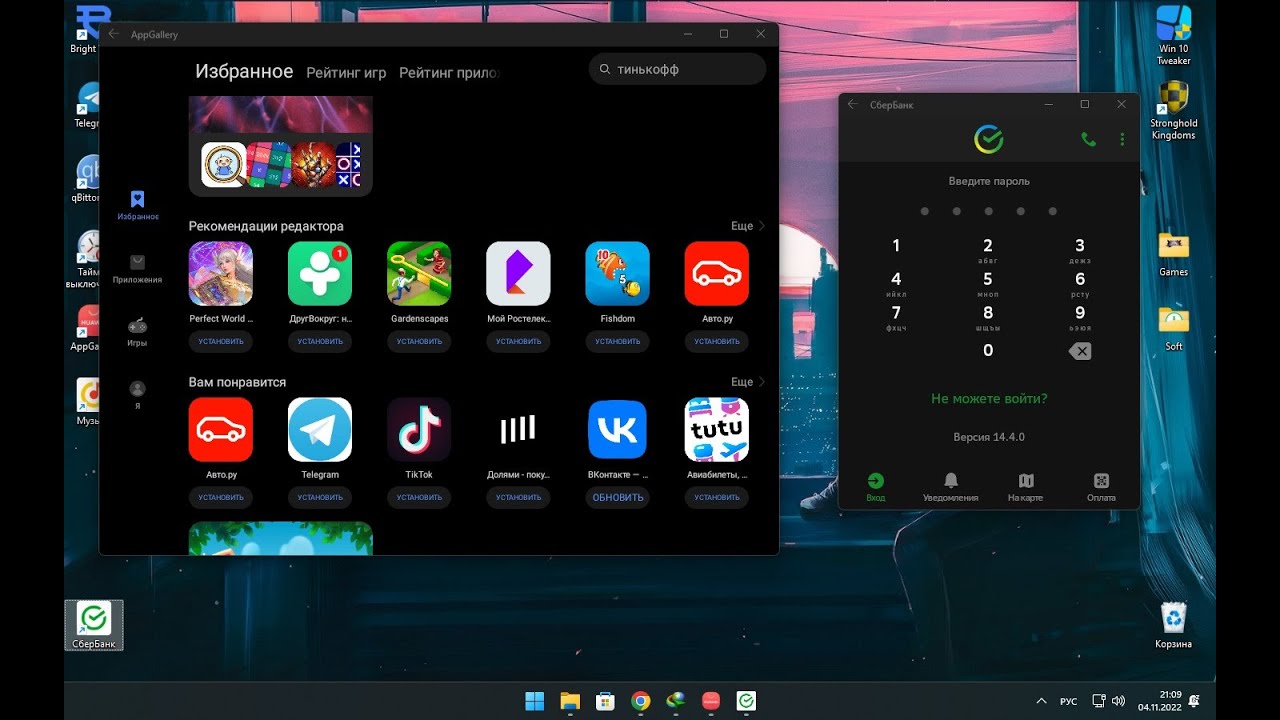Viewport: 1280px width, 720px height.
Task: Tap phone call icon in СберБанк
Action: coord(1089,140)
